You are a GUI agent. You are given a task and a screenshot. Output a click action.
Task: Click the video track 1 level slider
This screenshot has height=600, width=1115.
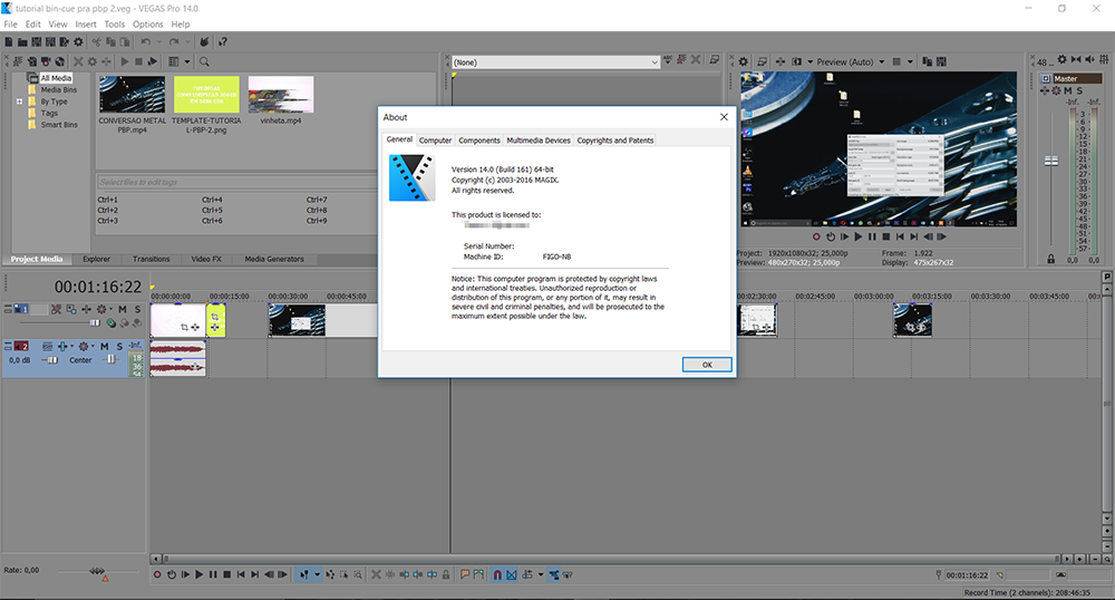(95, 323)
